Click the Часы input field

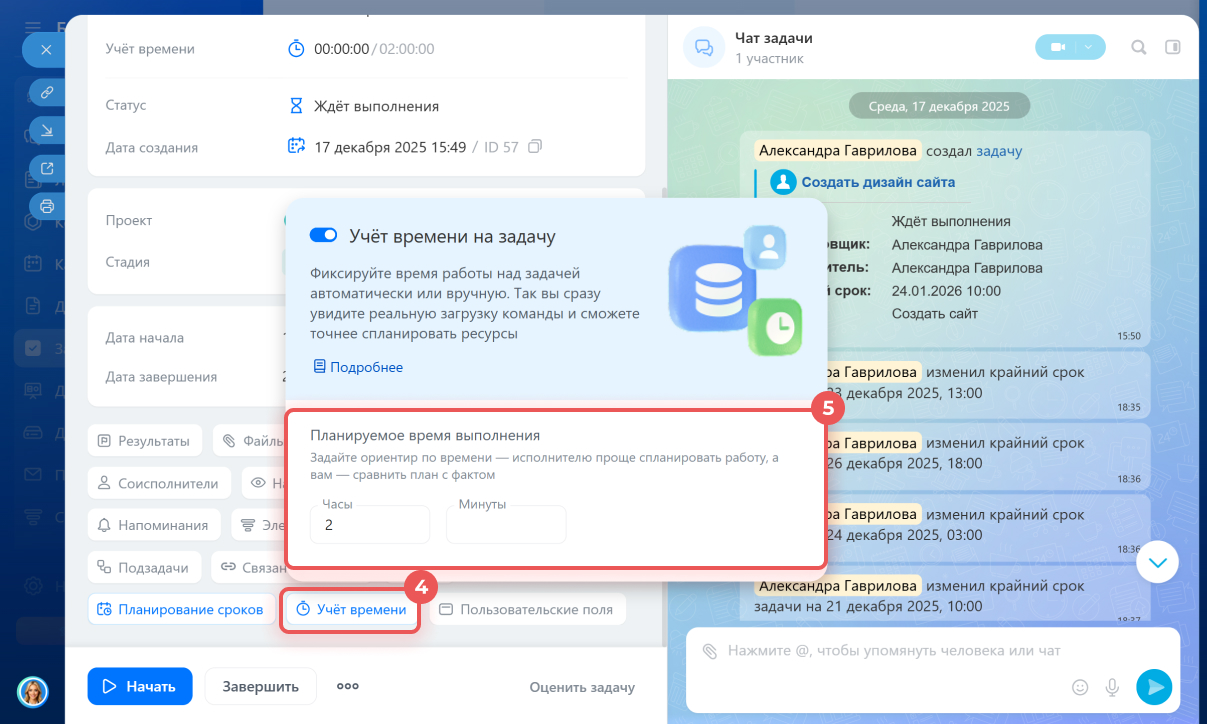click(369, 524)
